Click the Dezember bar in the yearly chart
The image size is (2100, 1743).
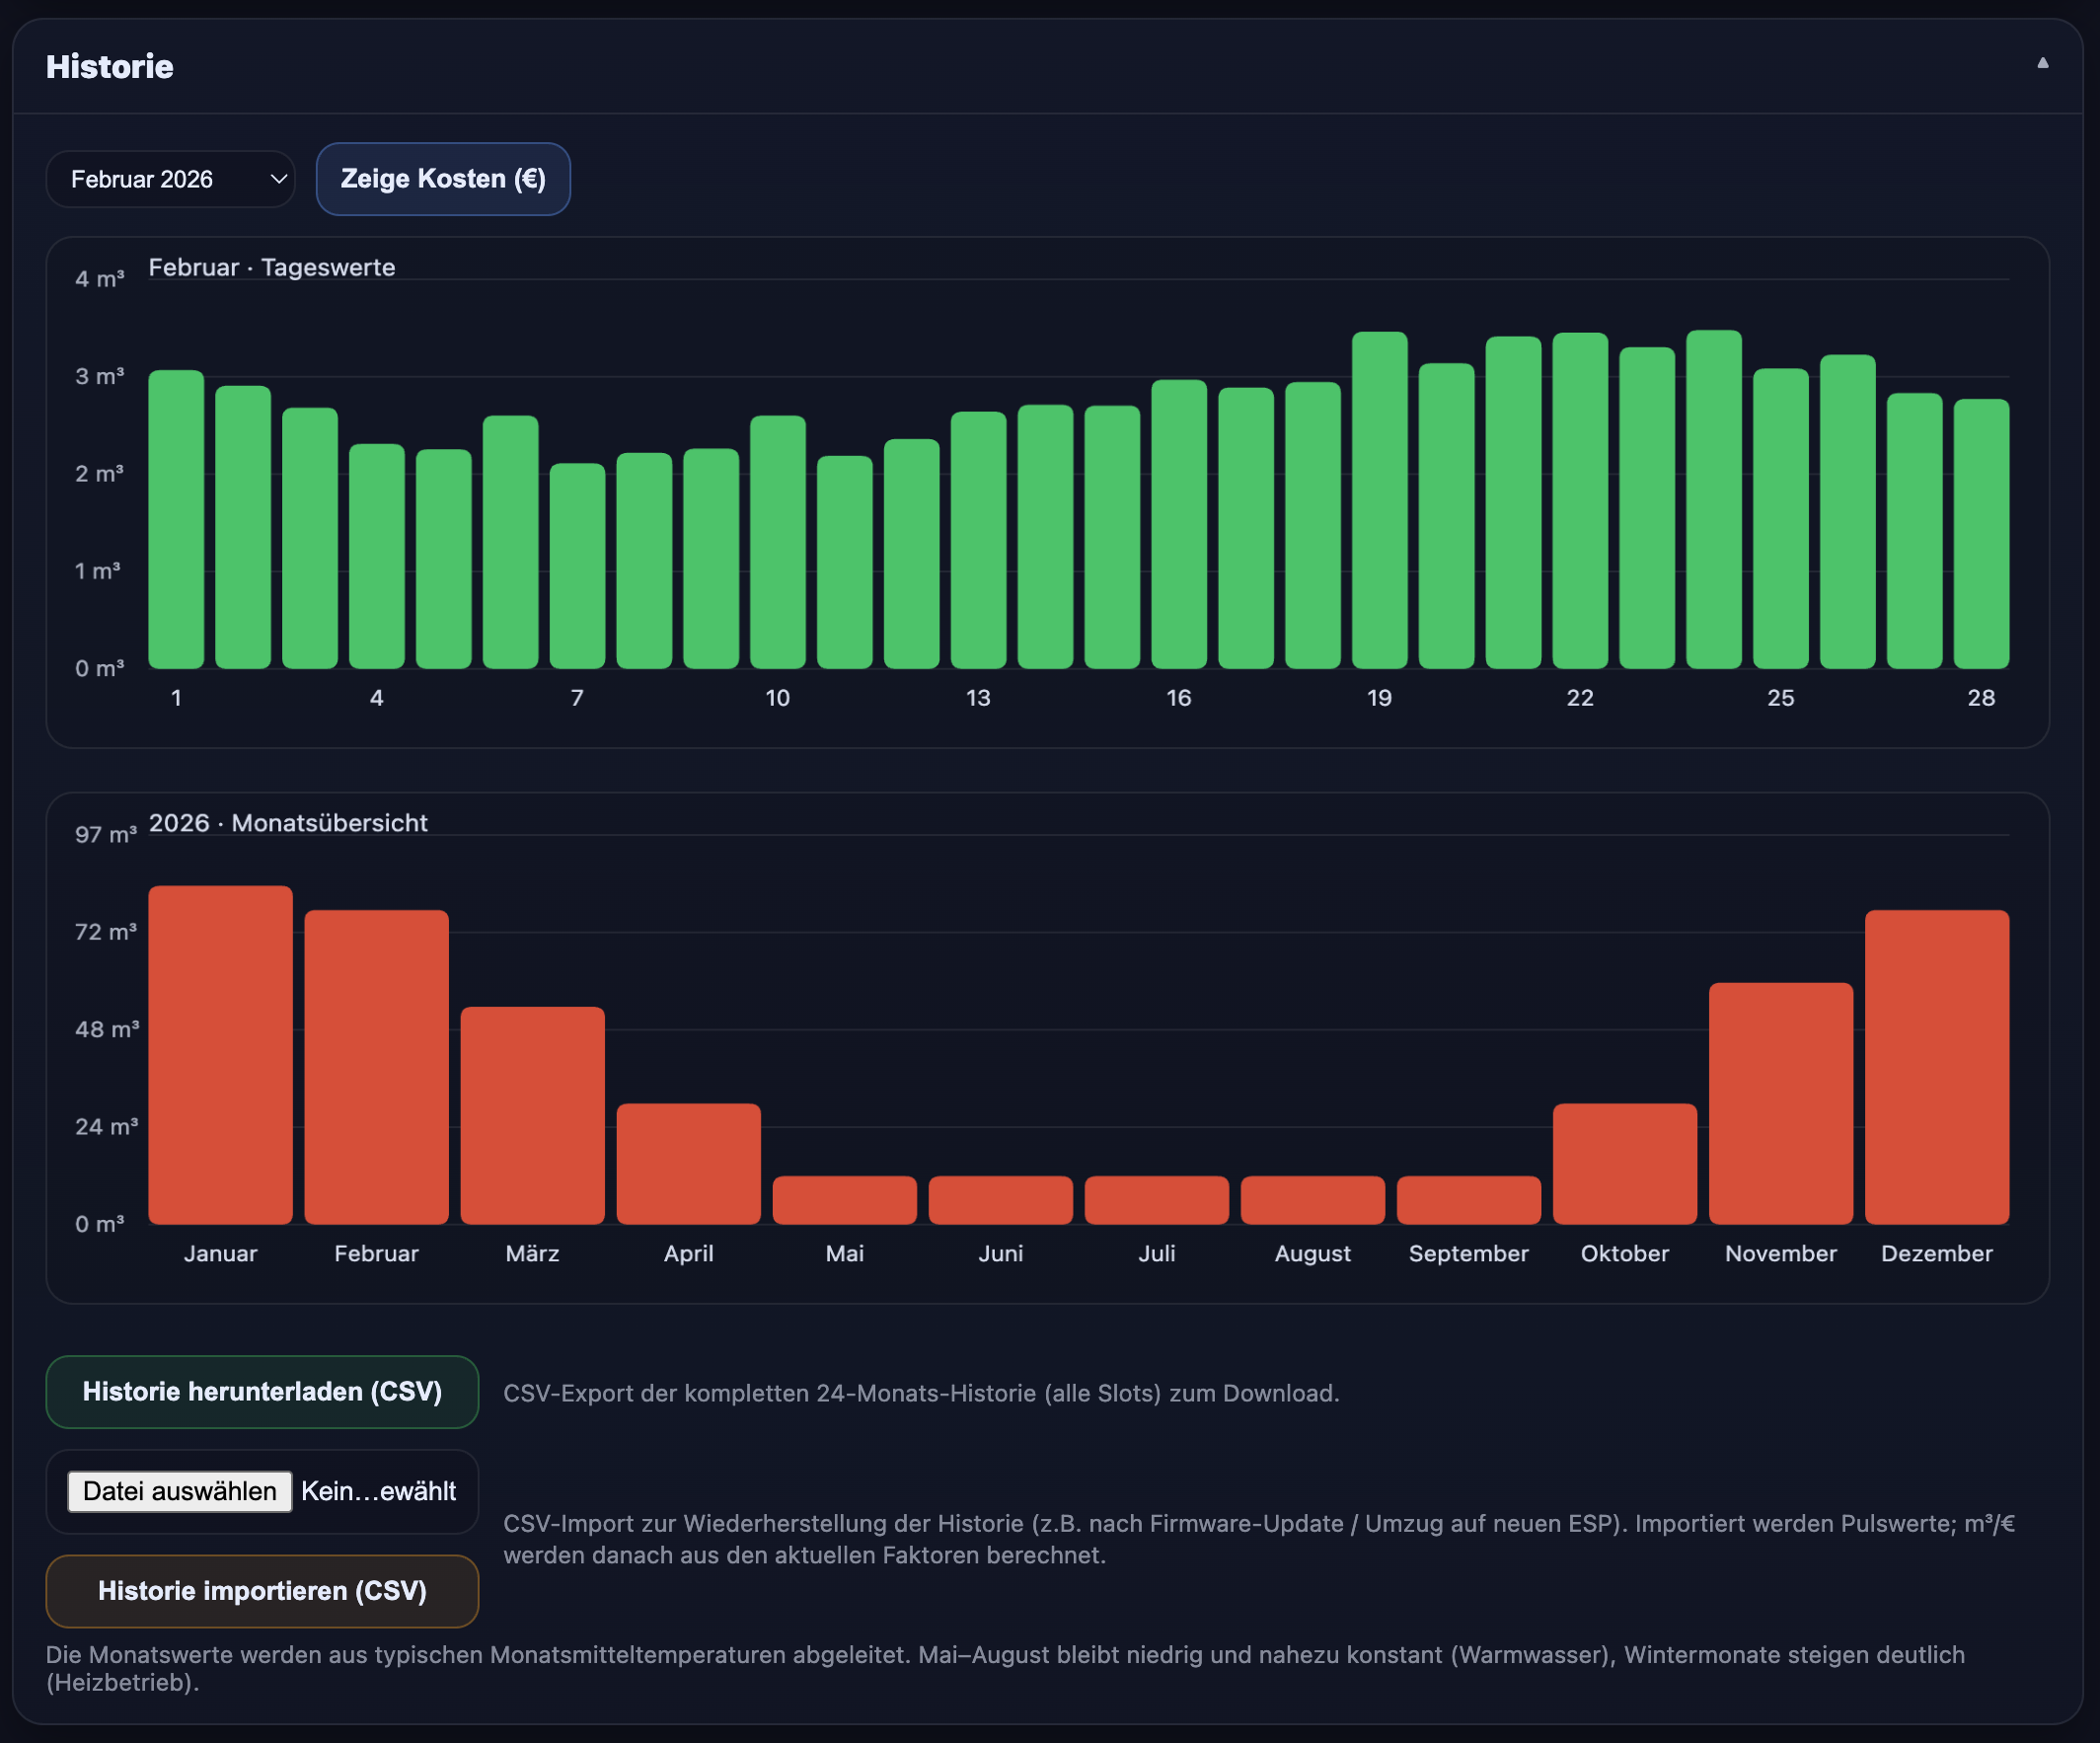[1936, 1060]
